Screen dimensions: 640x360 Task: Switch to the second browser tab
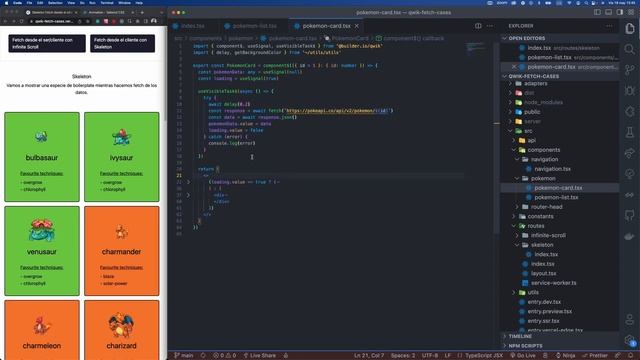(x=108, y=12)
